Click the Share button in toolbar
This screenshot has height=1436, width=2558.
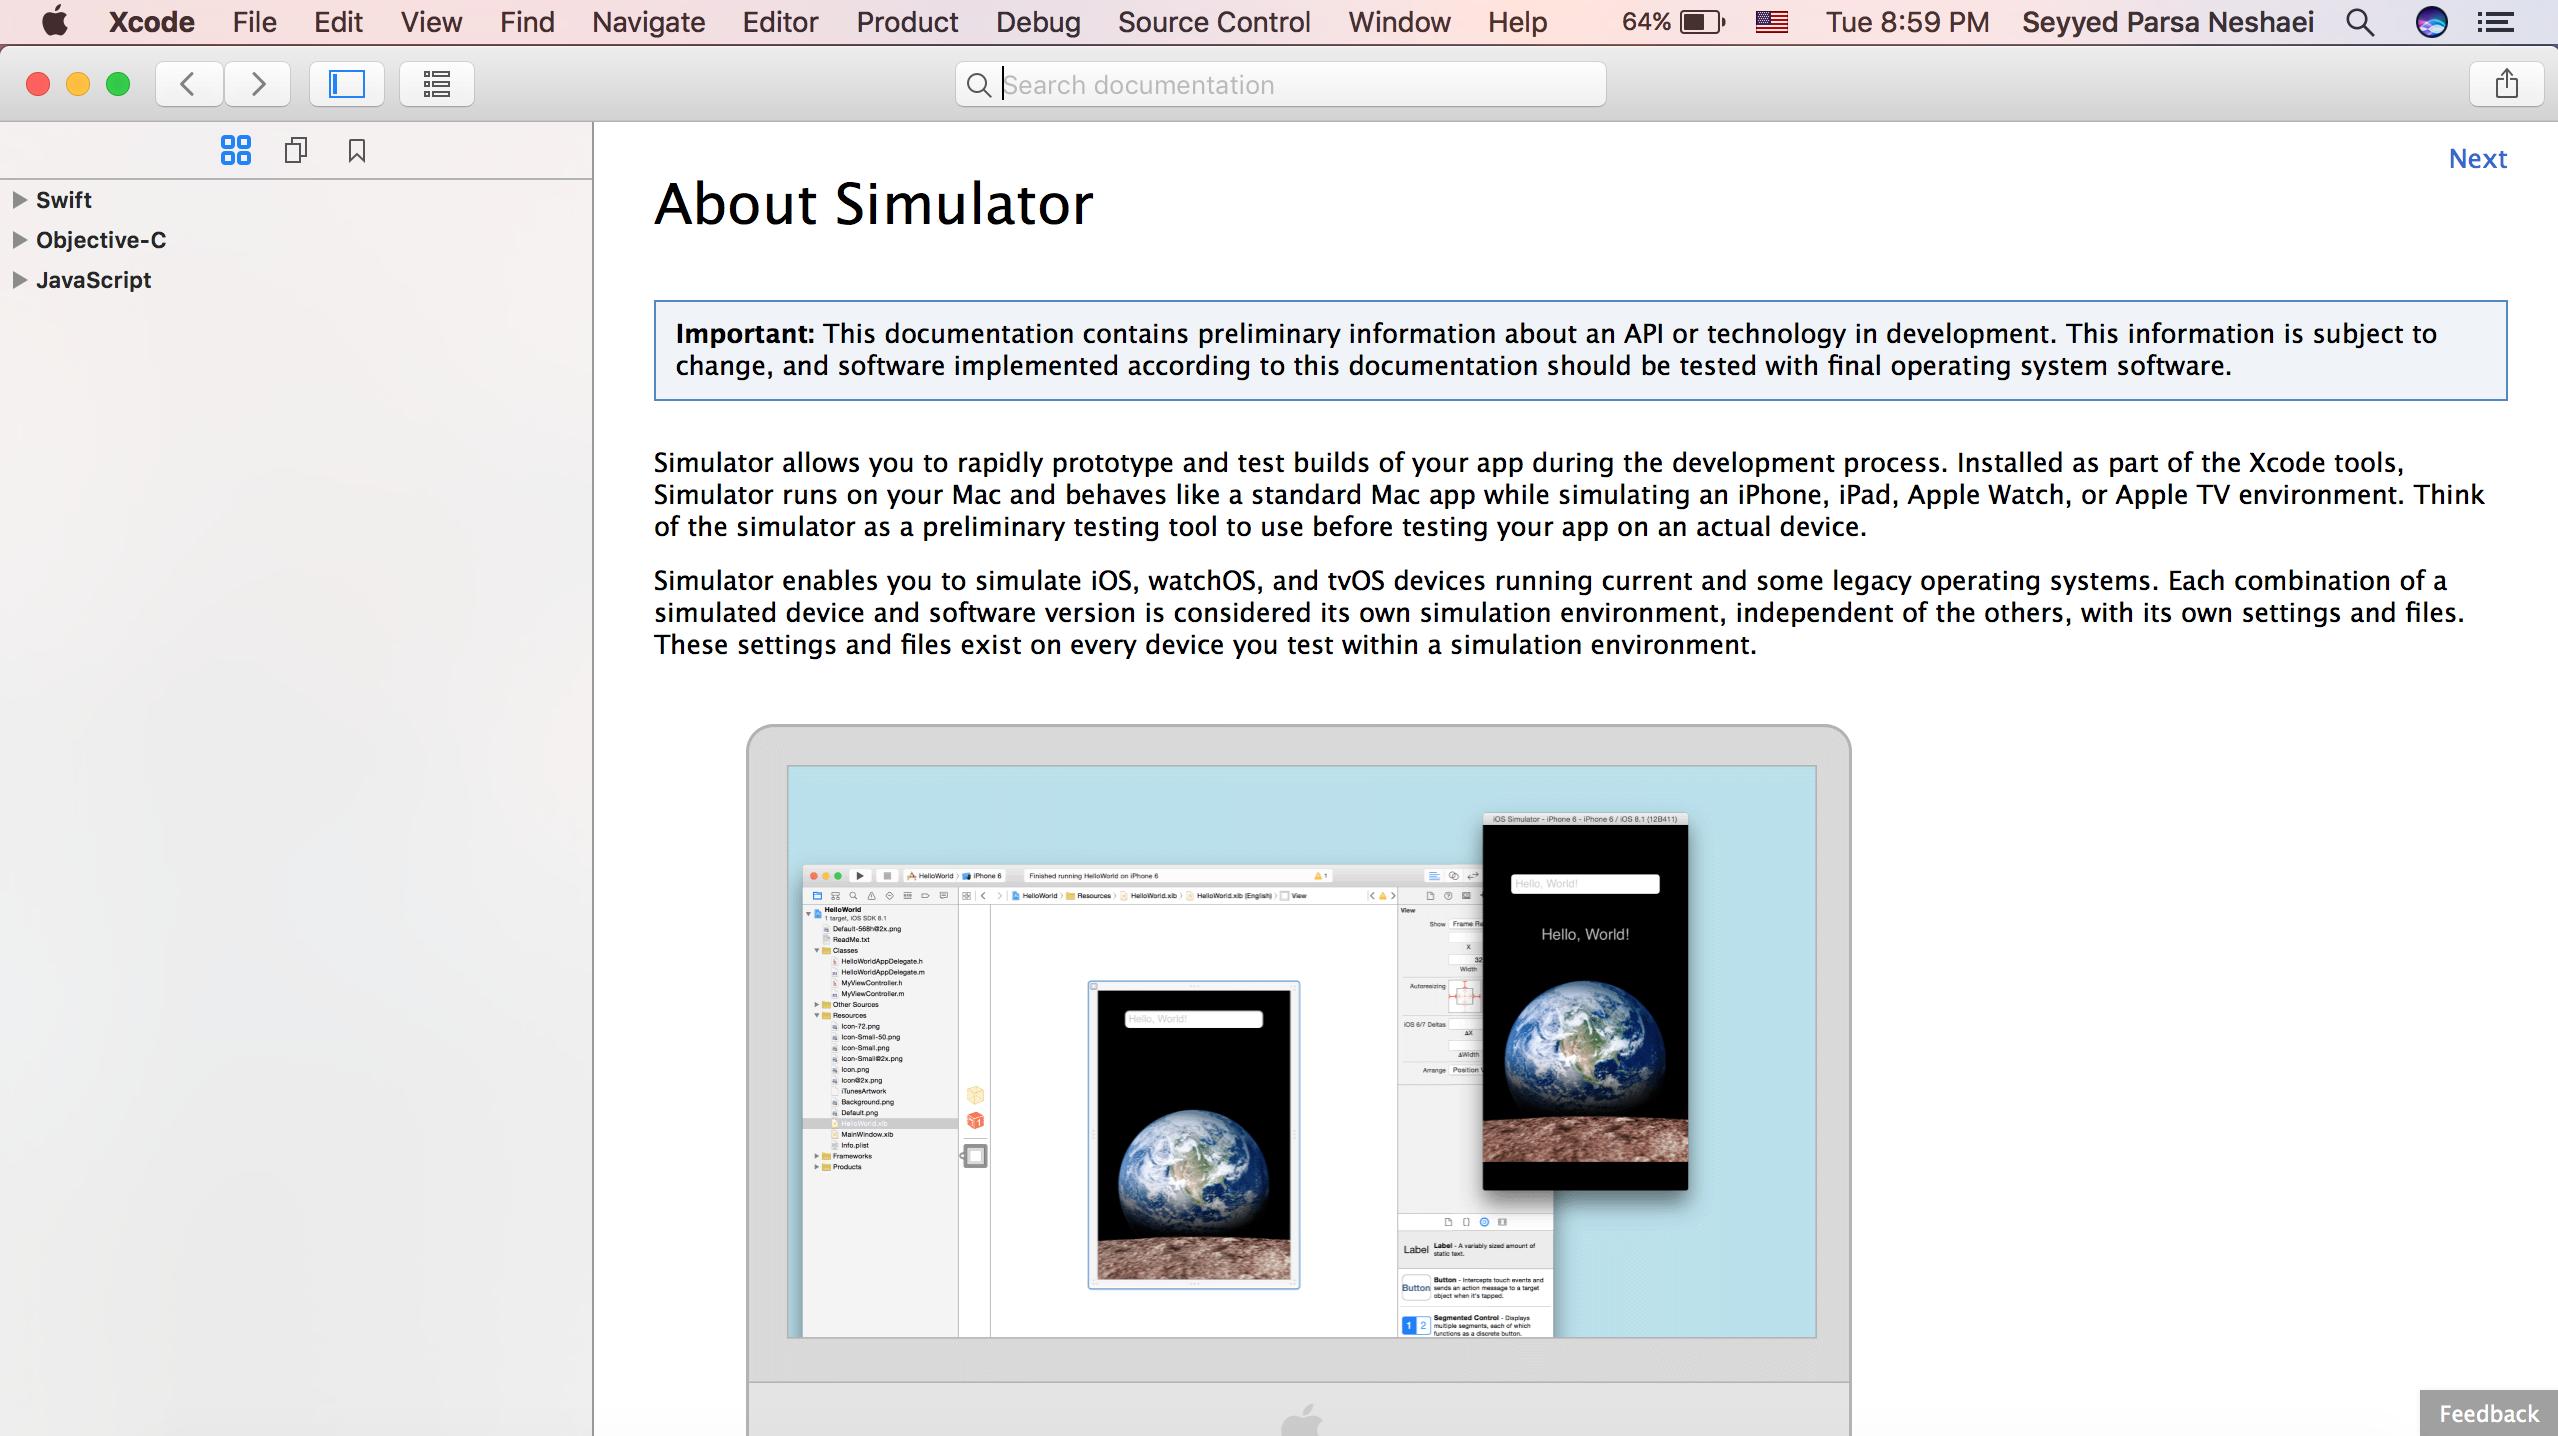pyautogui.click(x=2506, y=84)
